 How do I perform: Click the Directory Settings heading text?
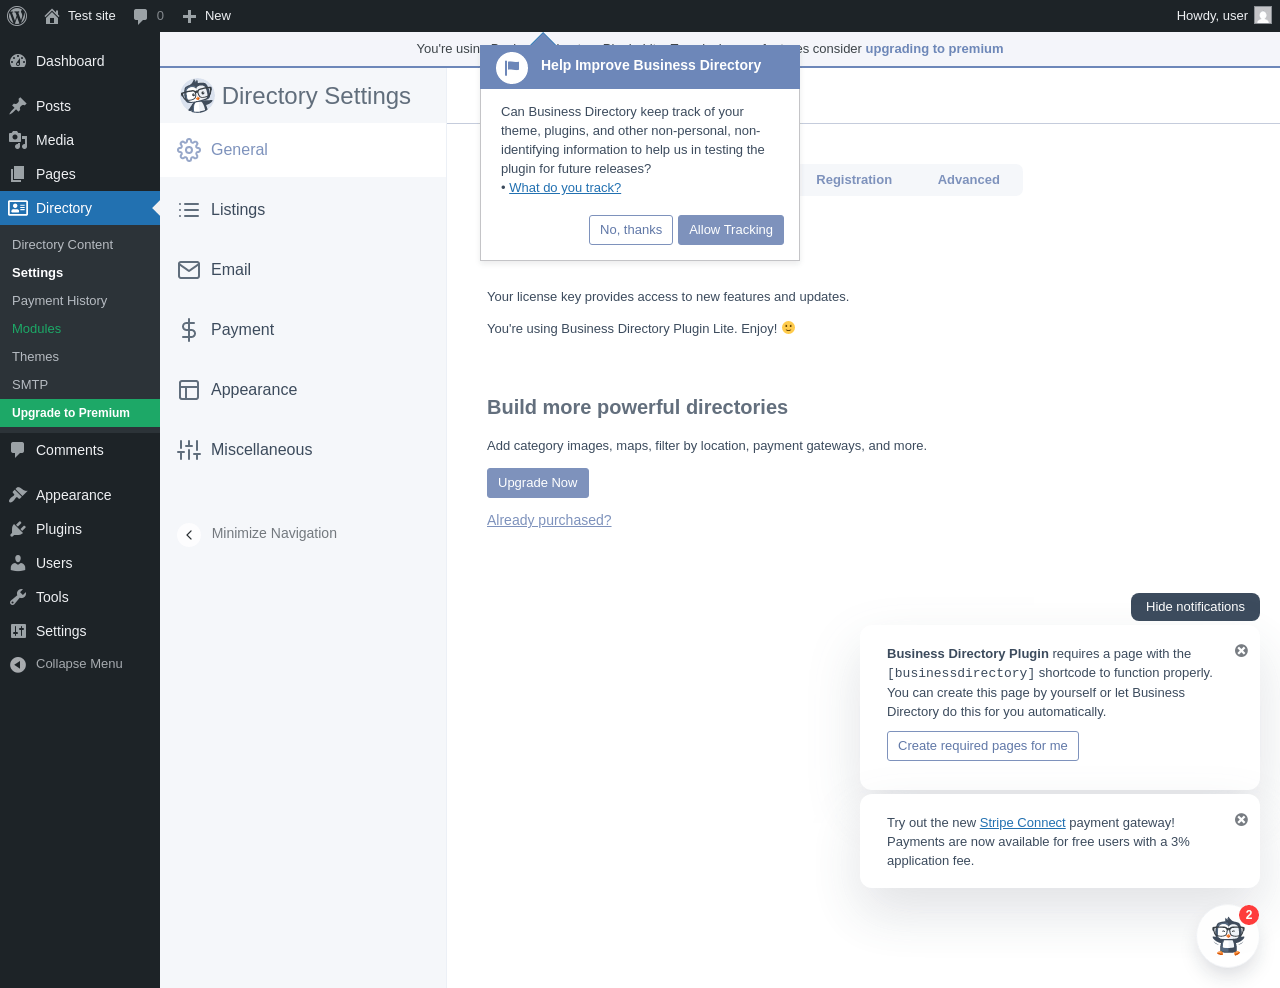316,96
